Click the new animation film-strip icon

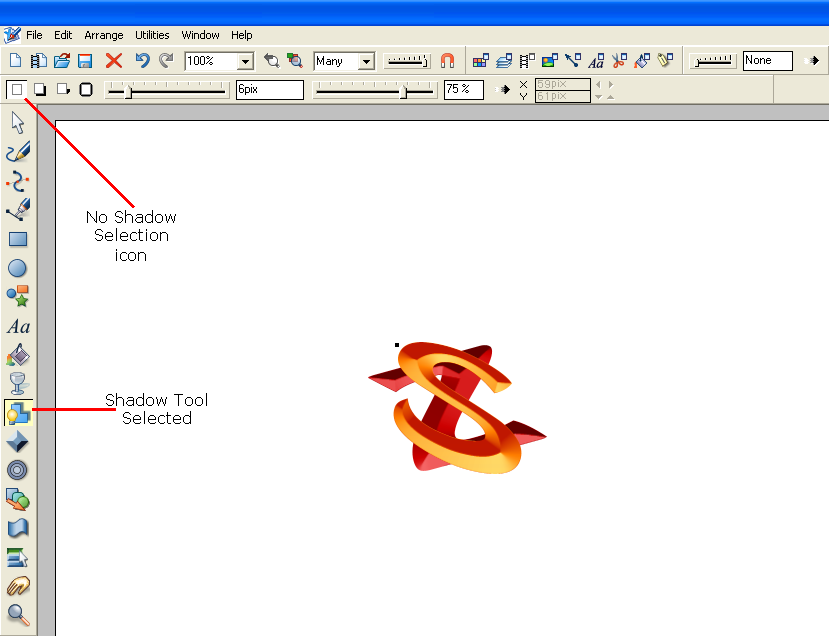pos(39,61)
